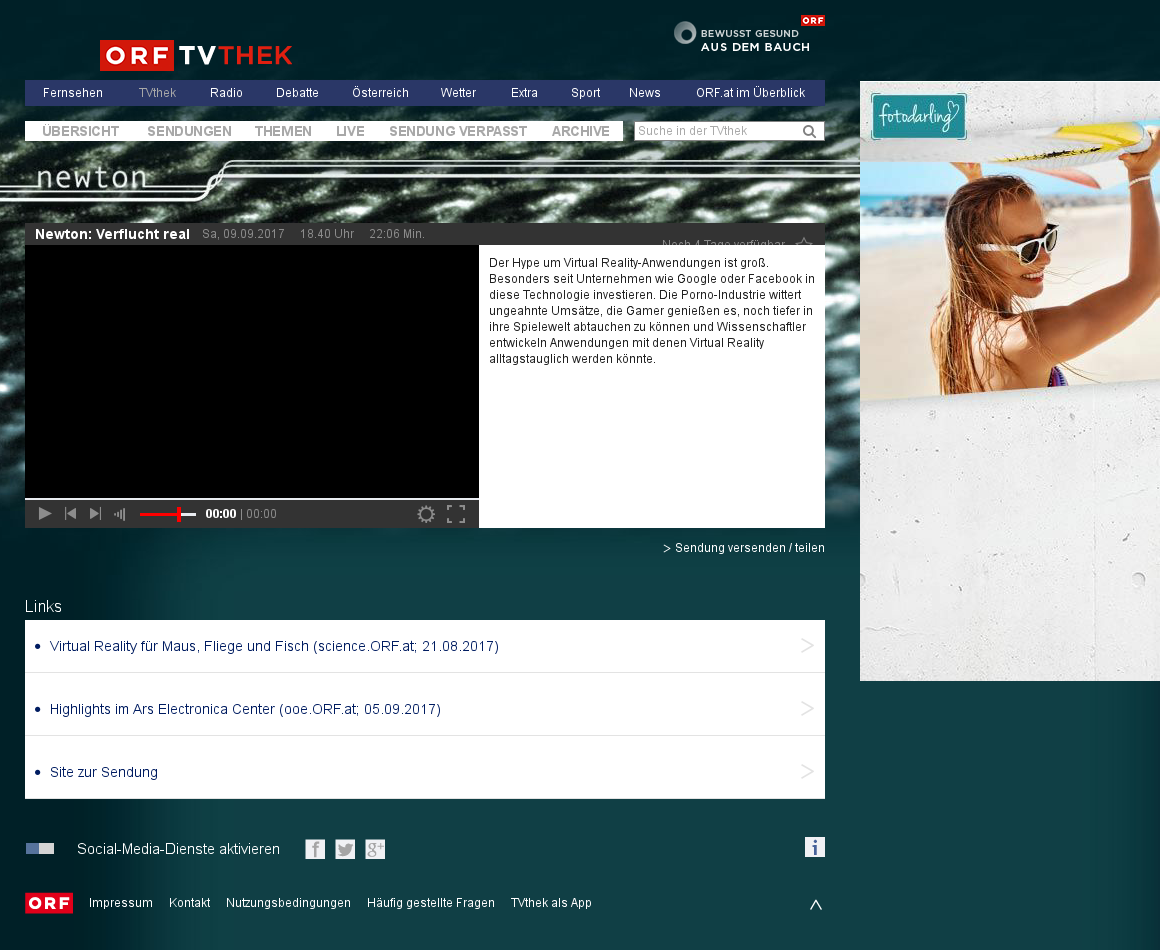Expand Sendung versenden / teilen
Viewport: 1160px width, 950px height.
click(x=743, y=548)
